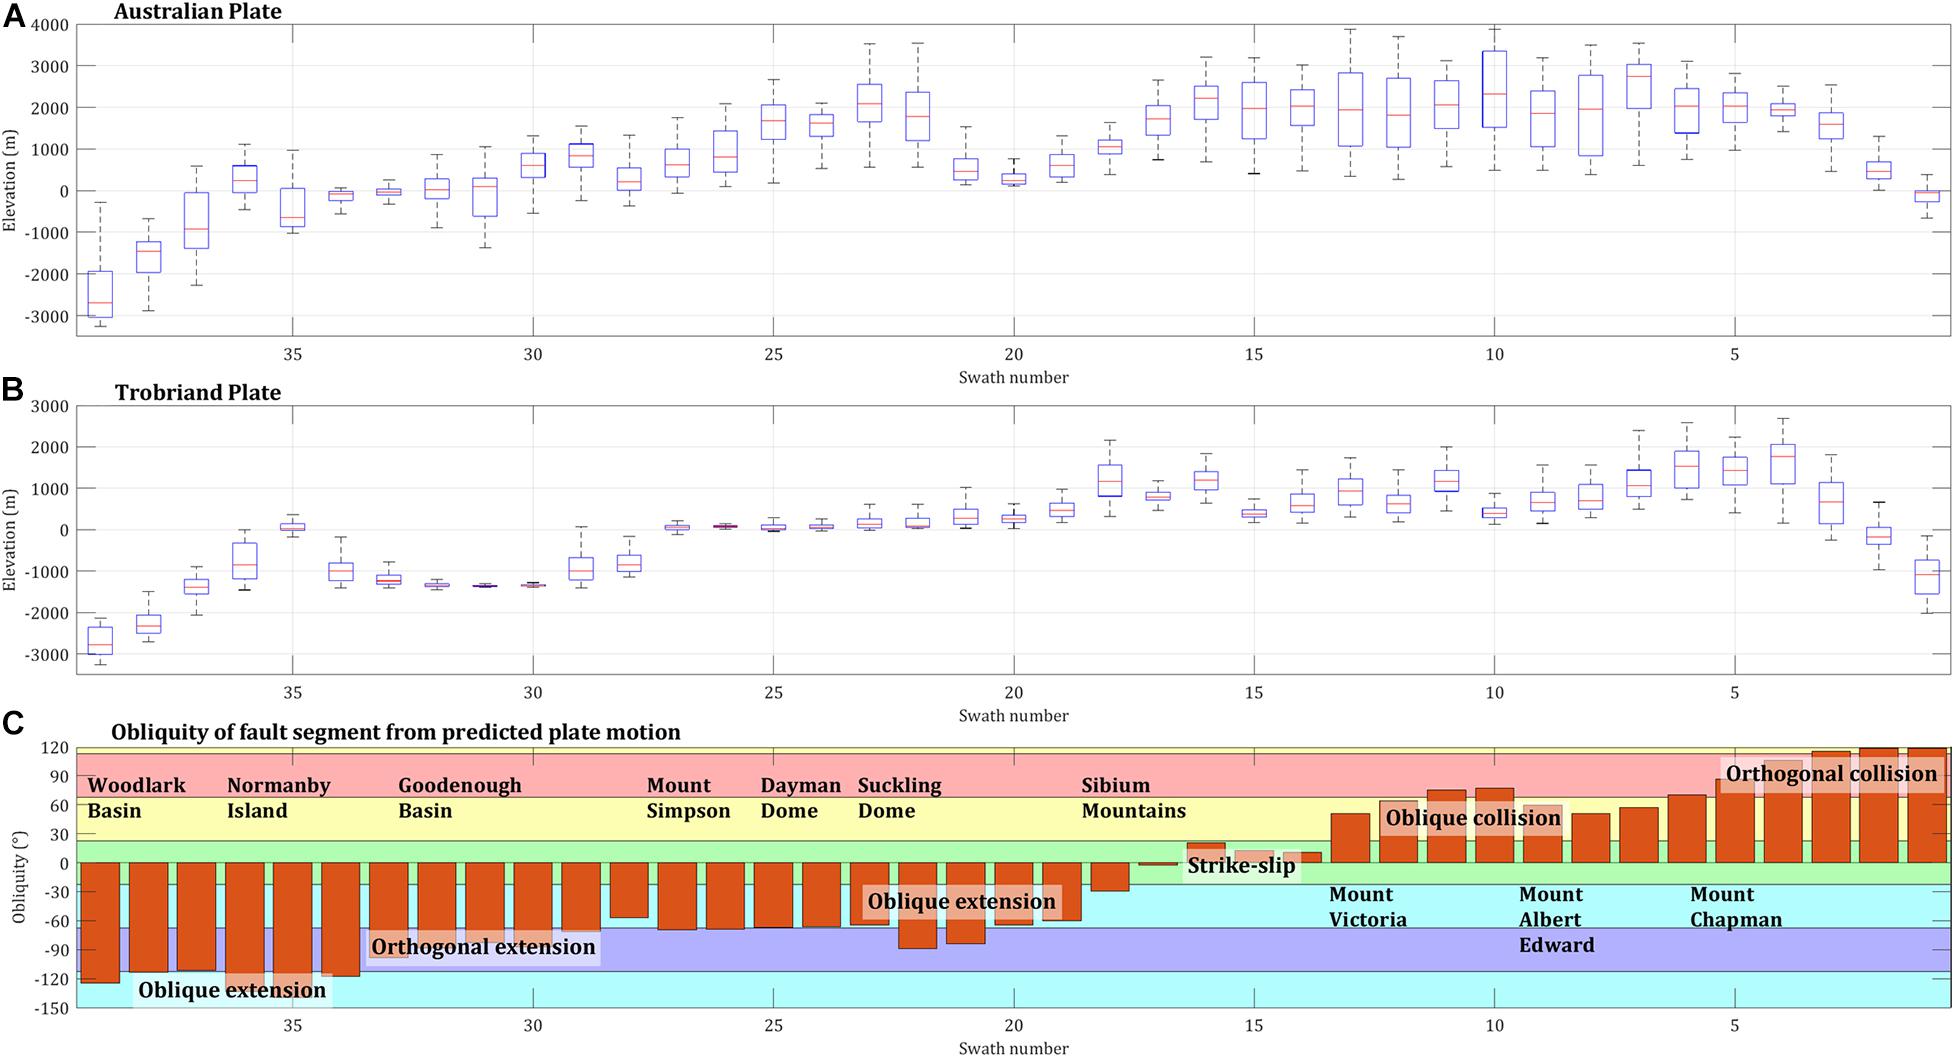1955x1058 pixels.
Task: Click the "Orthogonal collision" annotation
Action: (x=1832, y=774)
